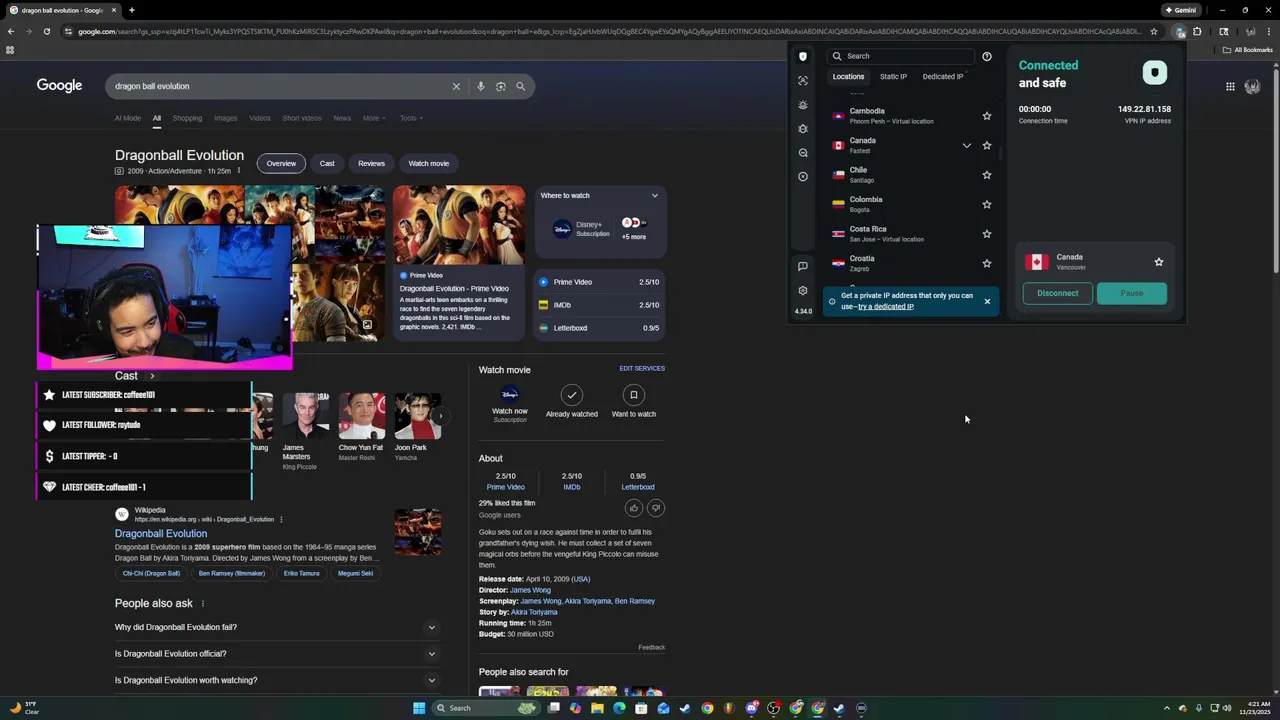Clear the Google search box text
This screenshot has height=720, width=1280.
click(x=456, y=86)
